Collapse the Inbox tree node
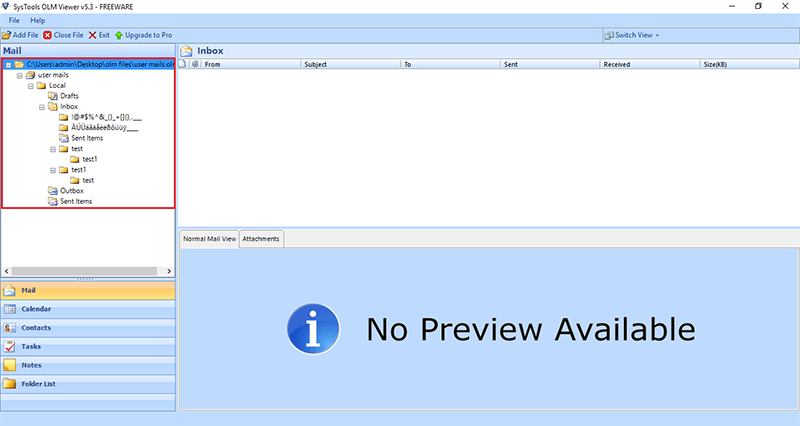This screenshot has width=800, height=426. (x=42, y=107)
